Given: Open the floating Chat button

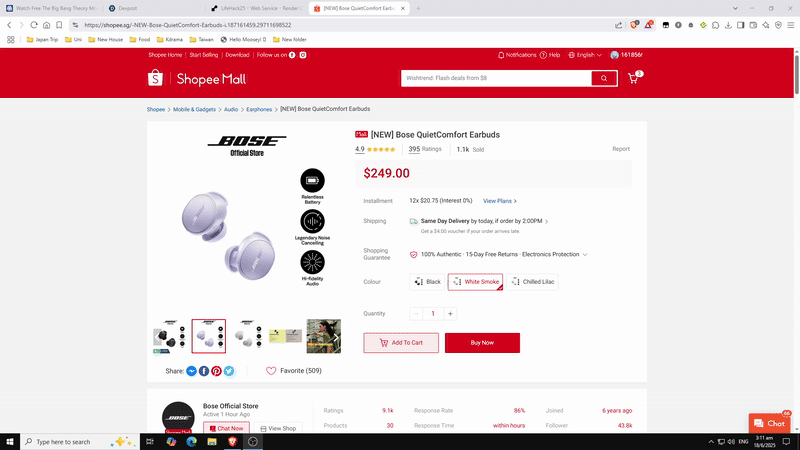Looking at the screenshot, I should (769, 423).
